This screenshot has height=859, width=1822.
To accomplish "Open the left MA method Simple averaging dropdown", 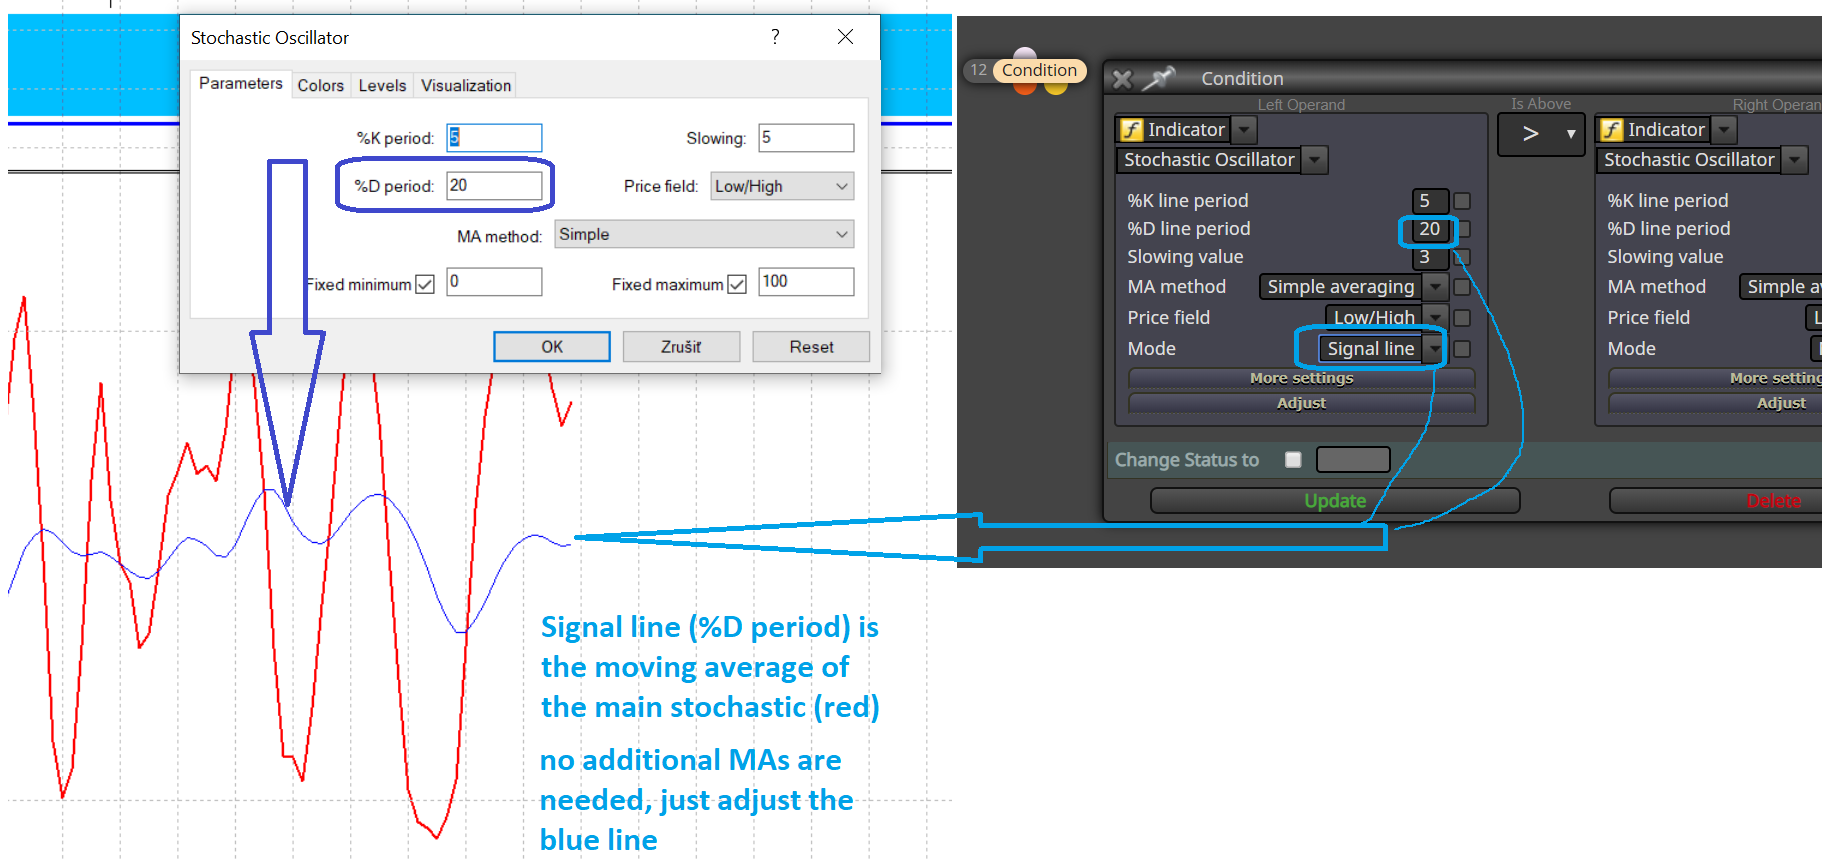I will click(x=1435, y=287).
